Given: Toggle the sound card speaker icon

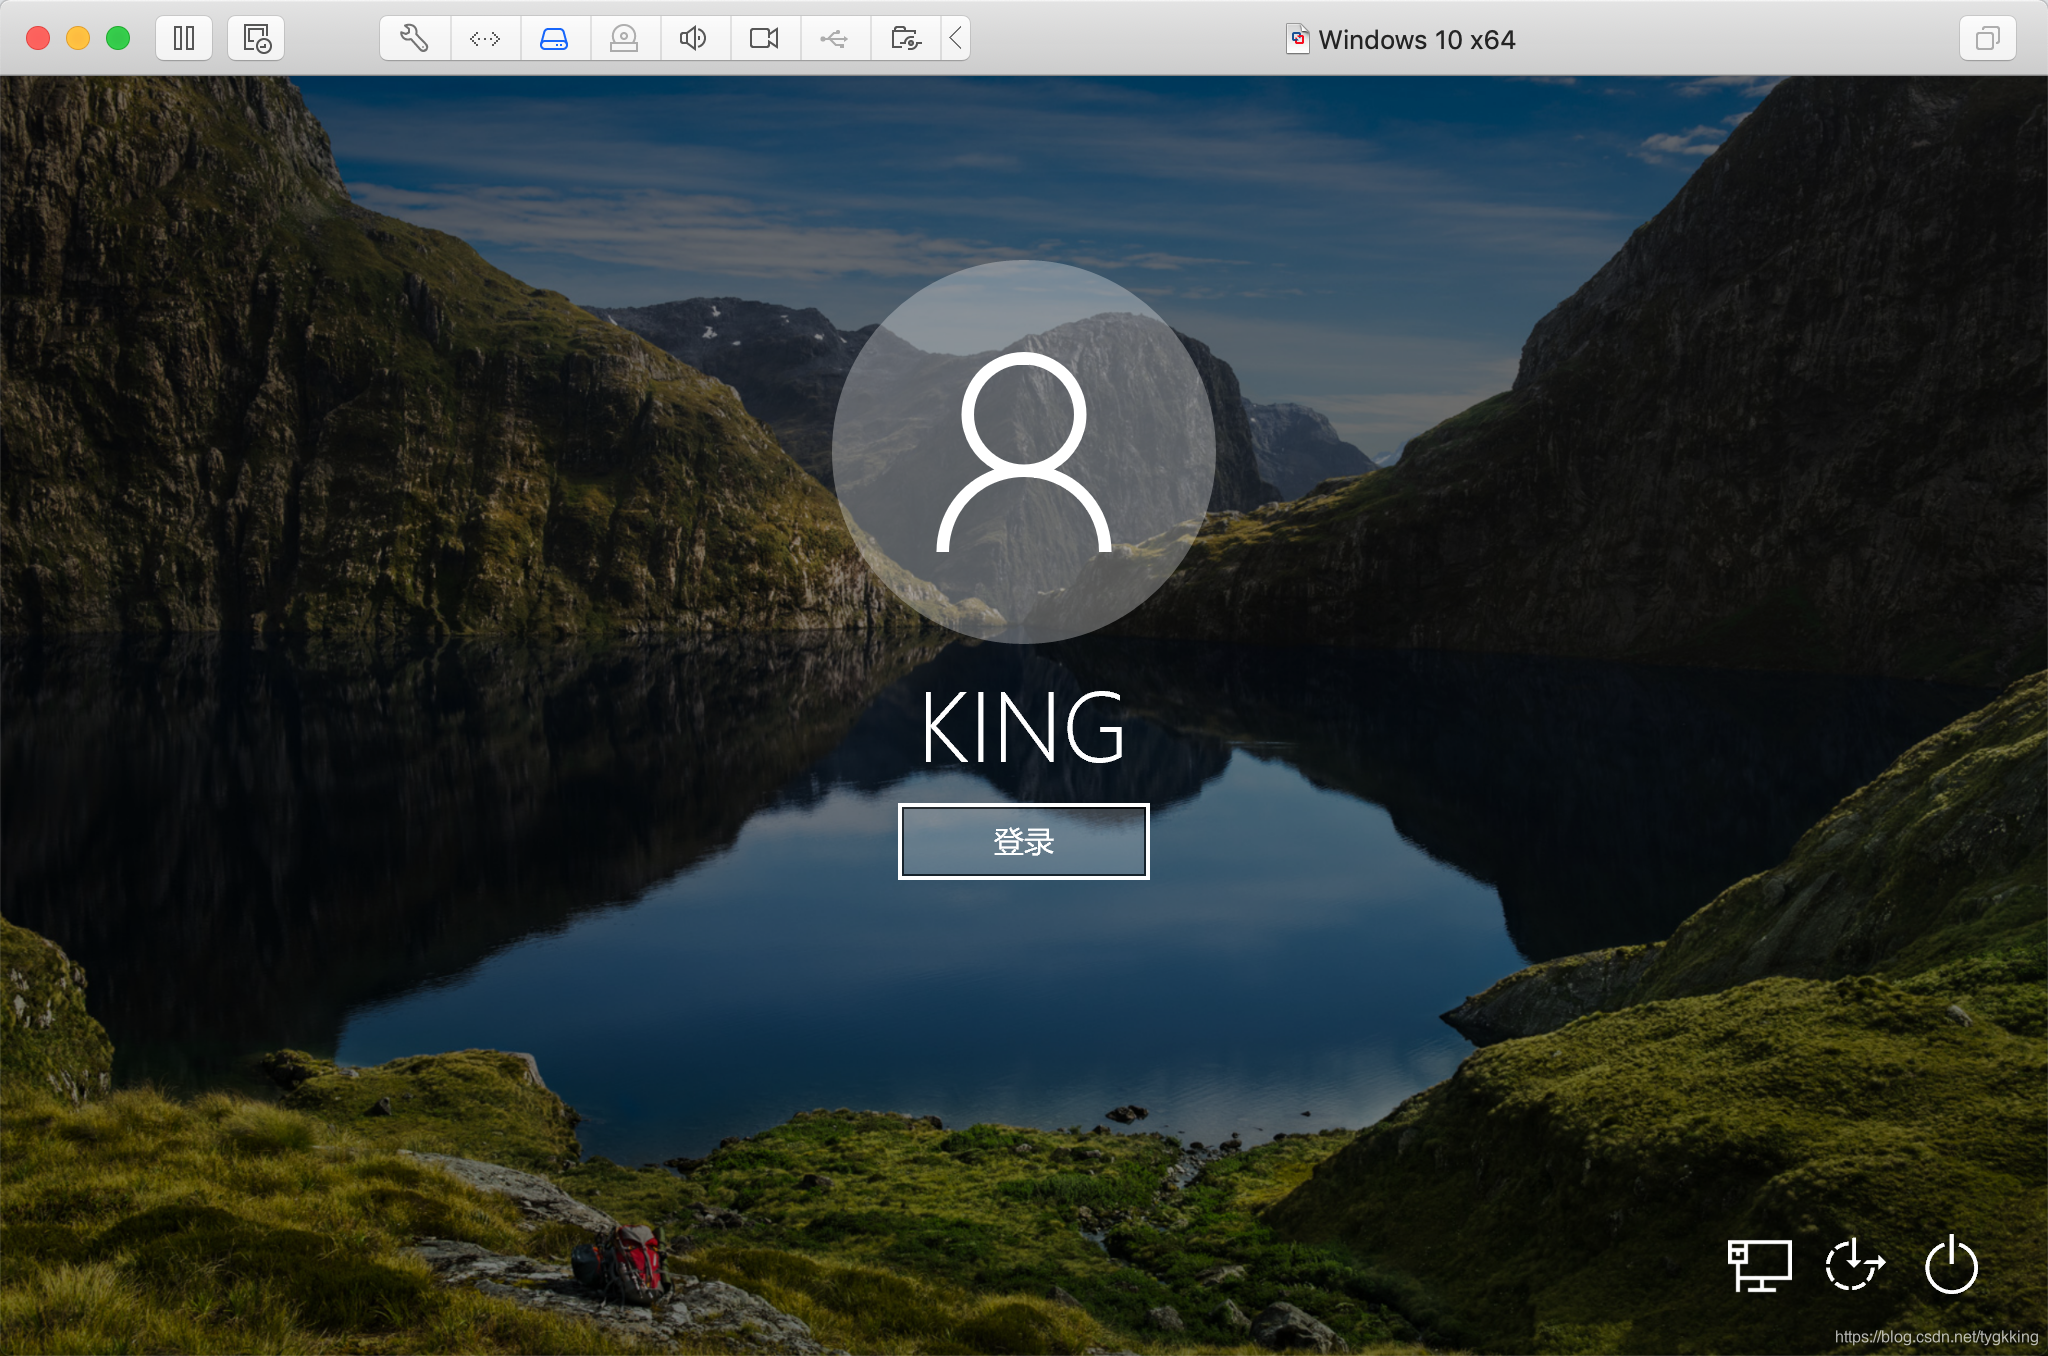Looking at the screenshot, I should tap(693, 39).
